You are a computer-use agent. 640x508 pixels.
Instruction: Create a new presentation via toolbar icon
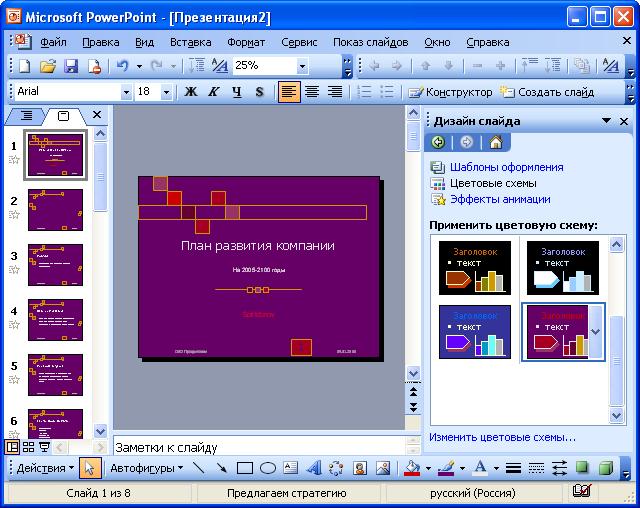click(25, 66)
